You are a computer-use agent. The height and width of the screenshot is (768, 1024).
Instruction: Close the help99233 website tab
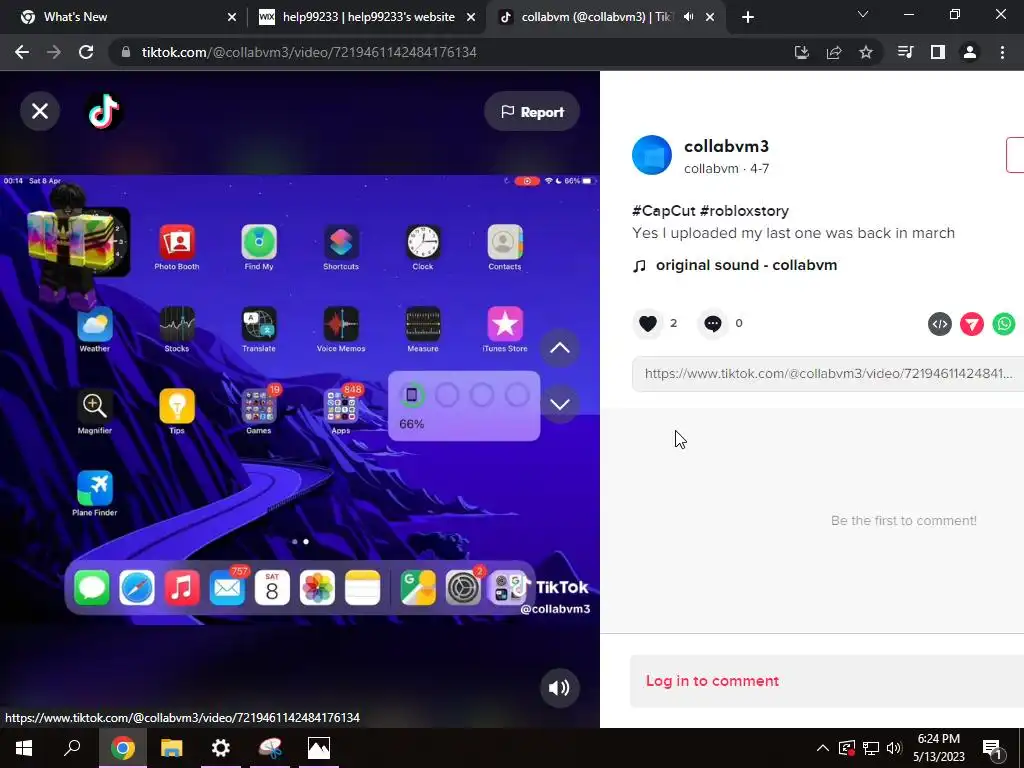(470, 17)
